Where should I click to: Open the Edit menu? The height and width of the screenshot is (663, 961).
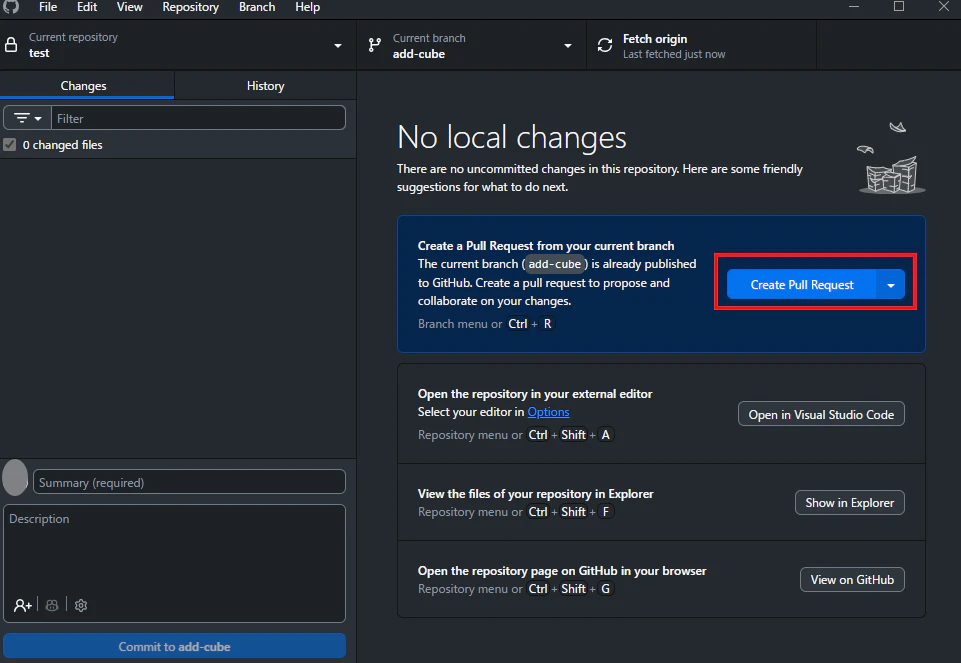click(x=87, y=7)
